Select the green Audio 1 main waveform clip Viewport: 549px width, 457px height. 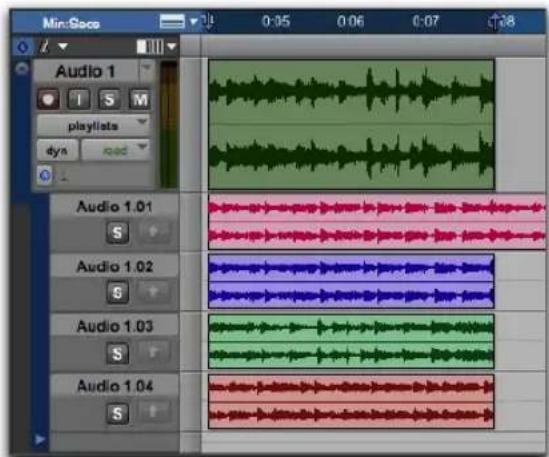pos(351,124)
